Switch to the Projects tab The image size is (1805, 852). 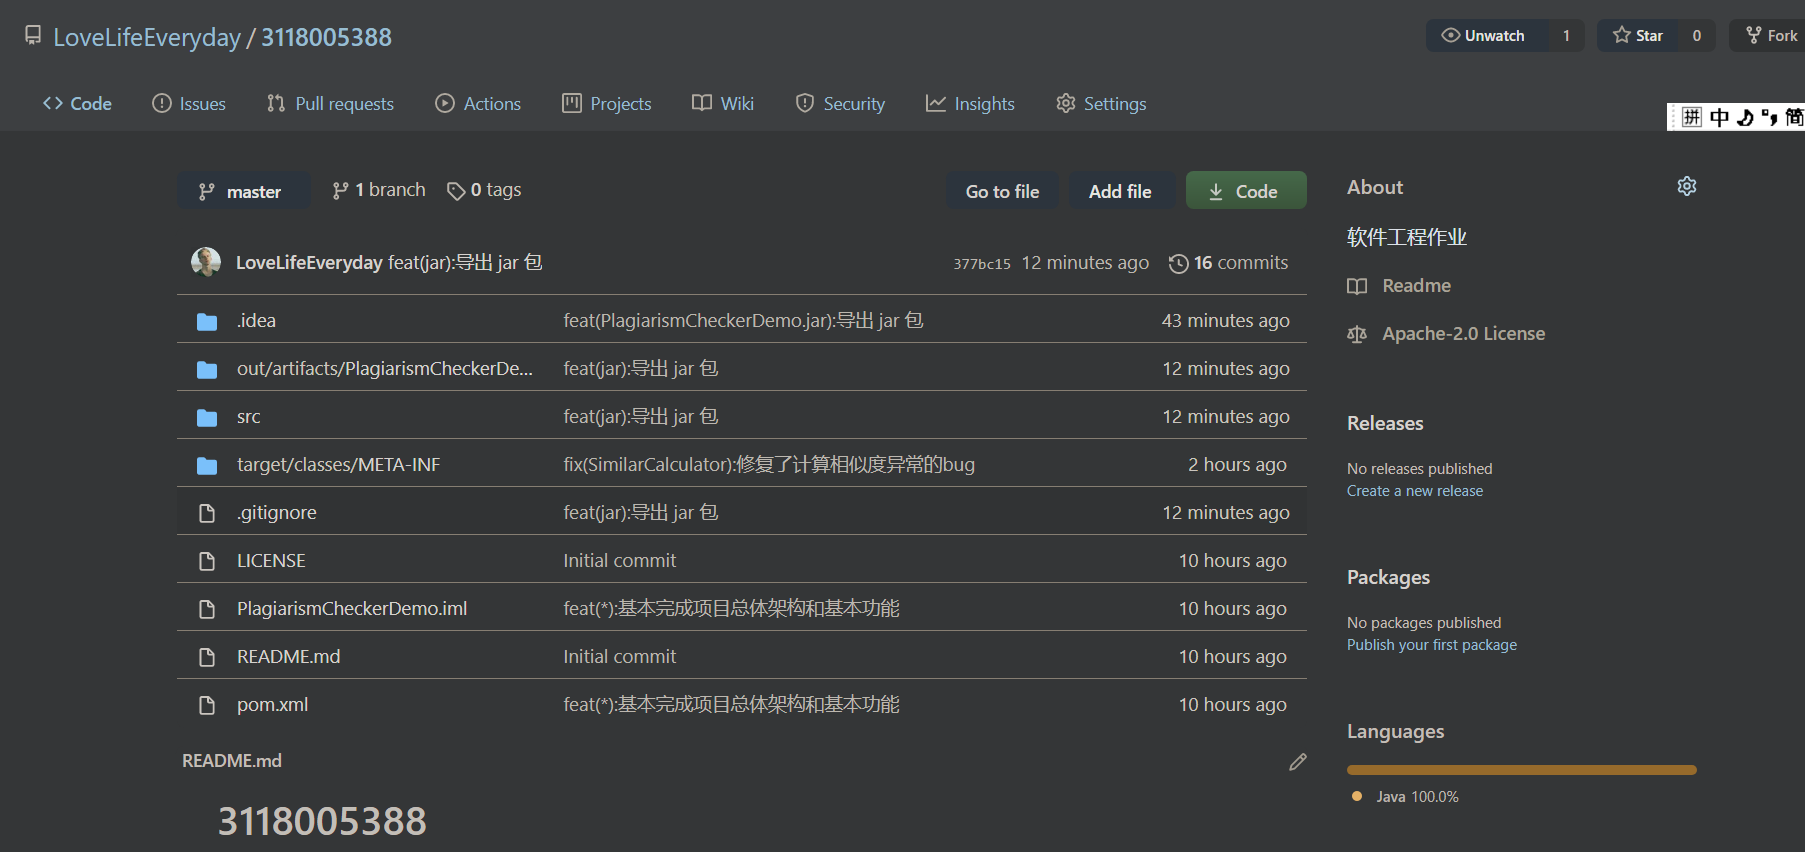click(607, 103)
